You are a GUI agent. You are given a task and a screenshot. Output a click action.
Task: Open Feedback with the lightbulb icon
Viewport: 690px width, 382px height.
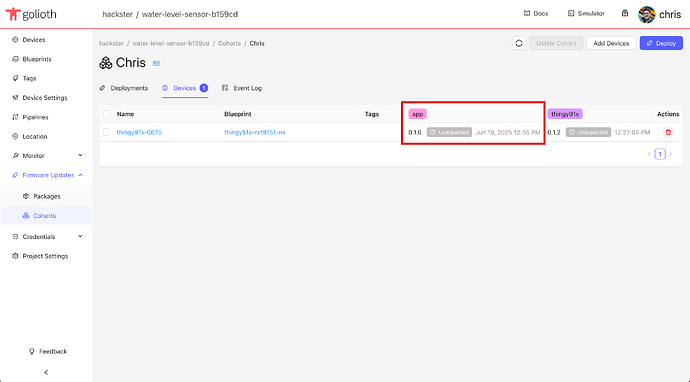click(48, 351)
